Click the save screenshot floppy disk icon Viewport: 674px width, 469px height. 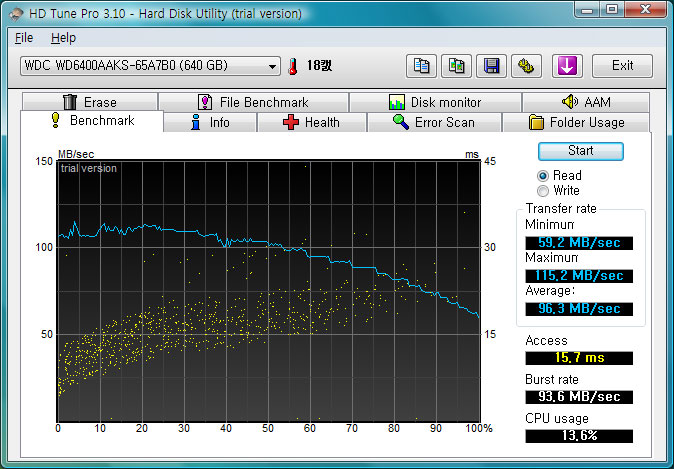point(491,66)
